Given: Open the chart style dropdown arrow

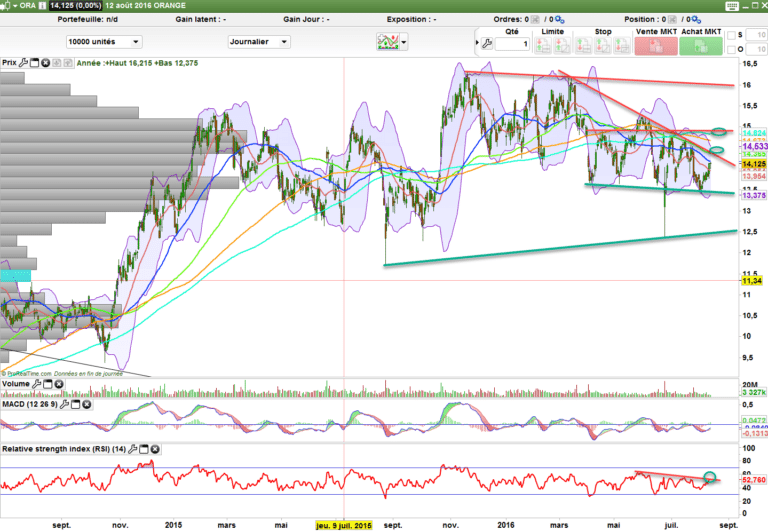Looking at the screenshot, I should point(405,42).
